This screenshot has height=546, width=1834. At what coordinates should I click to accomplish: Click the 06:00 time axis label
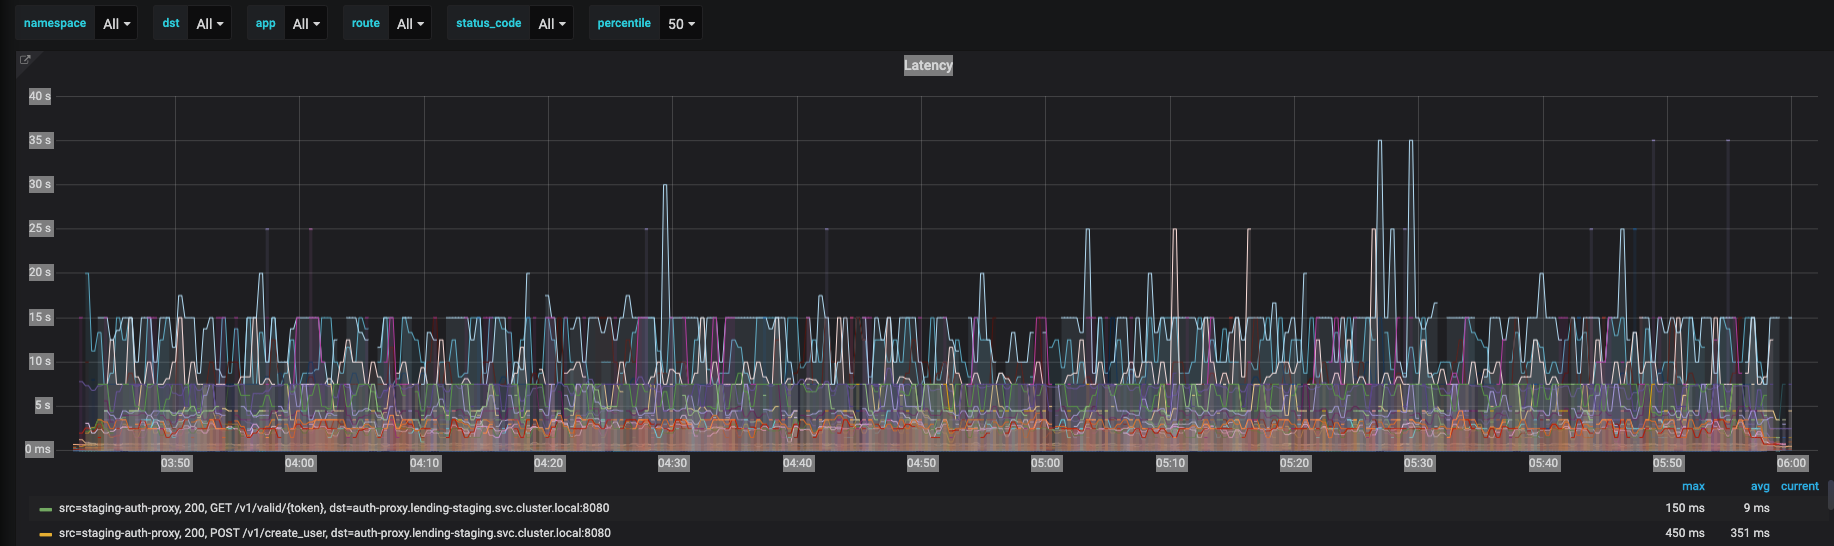tap(1792, 463)
